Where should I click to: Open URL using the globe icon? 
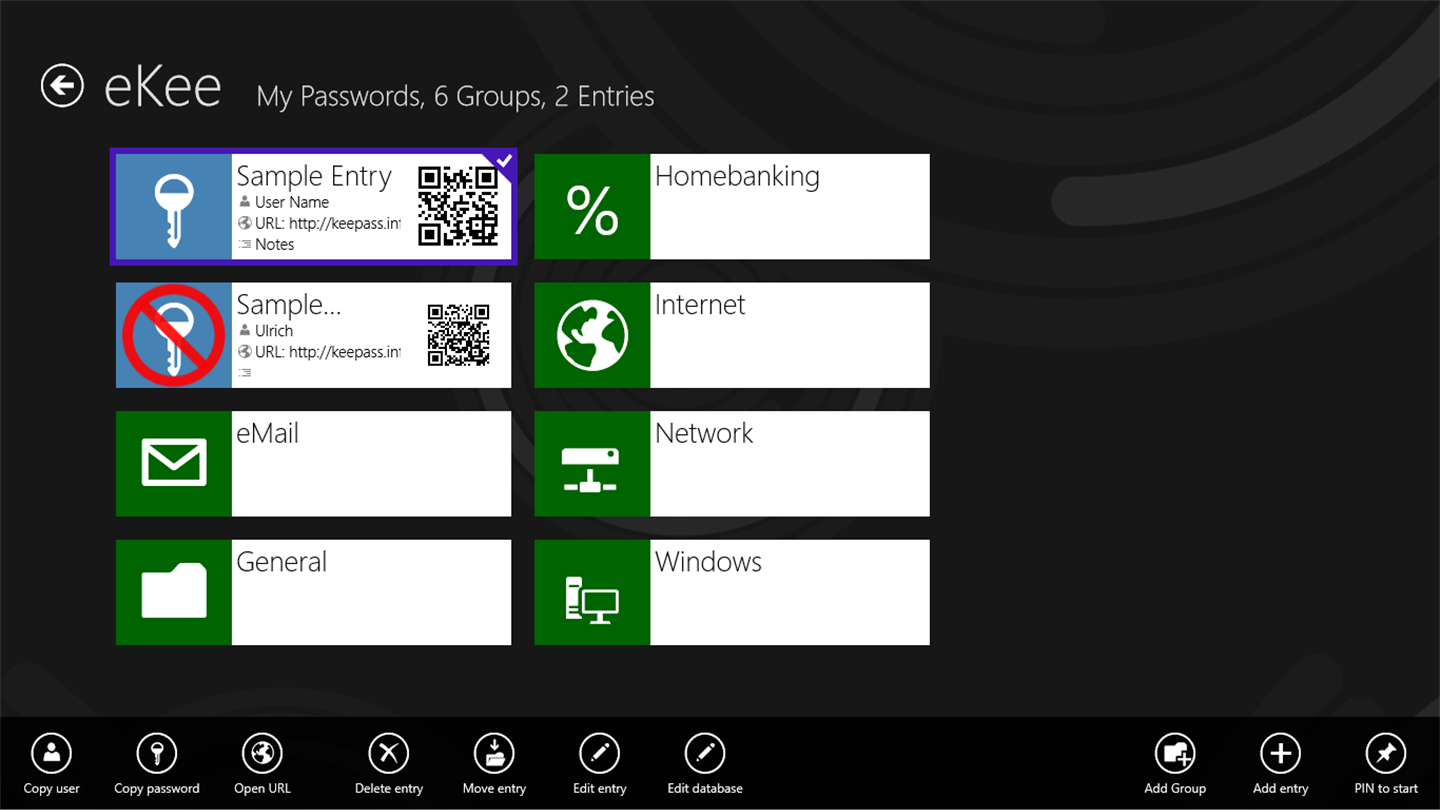click(263, 753)
